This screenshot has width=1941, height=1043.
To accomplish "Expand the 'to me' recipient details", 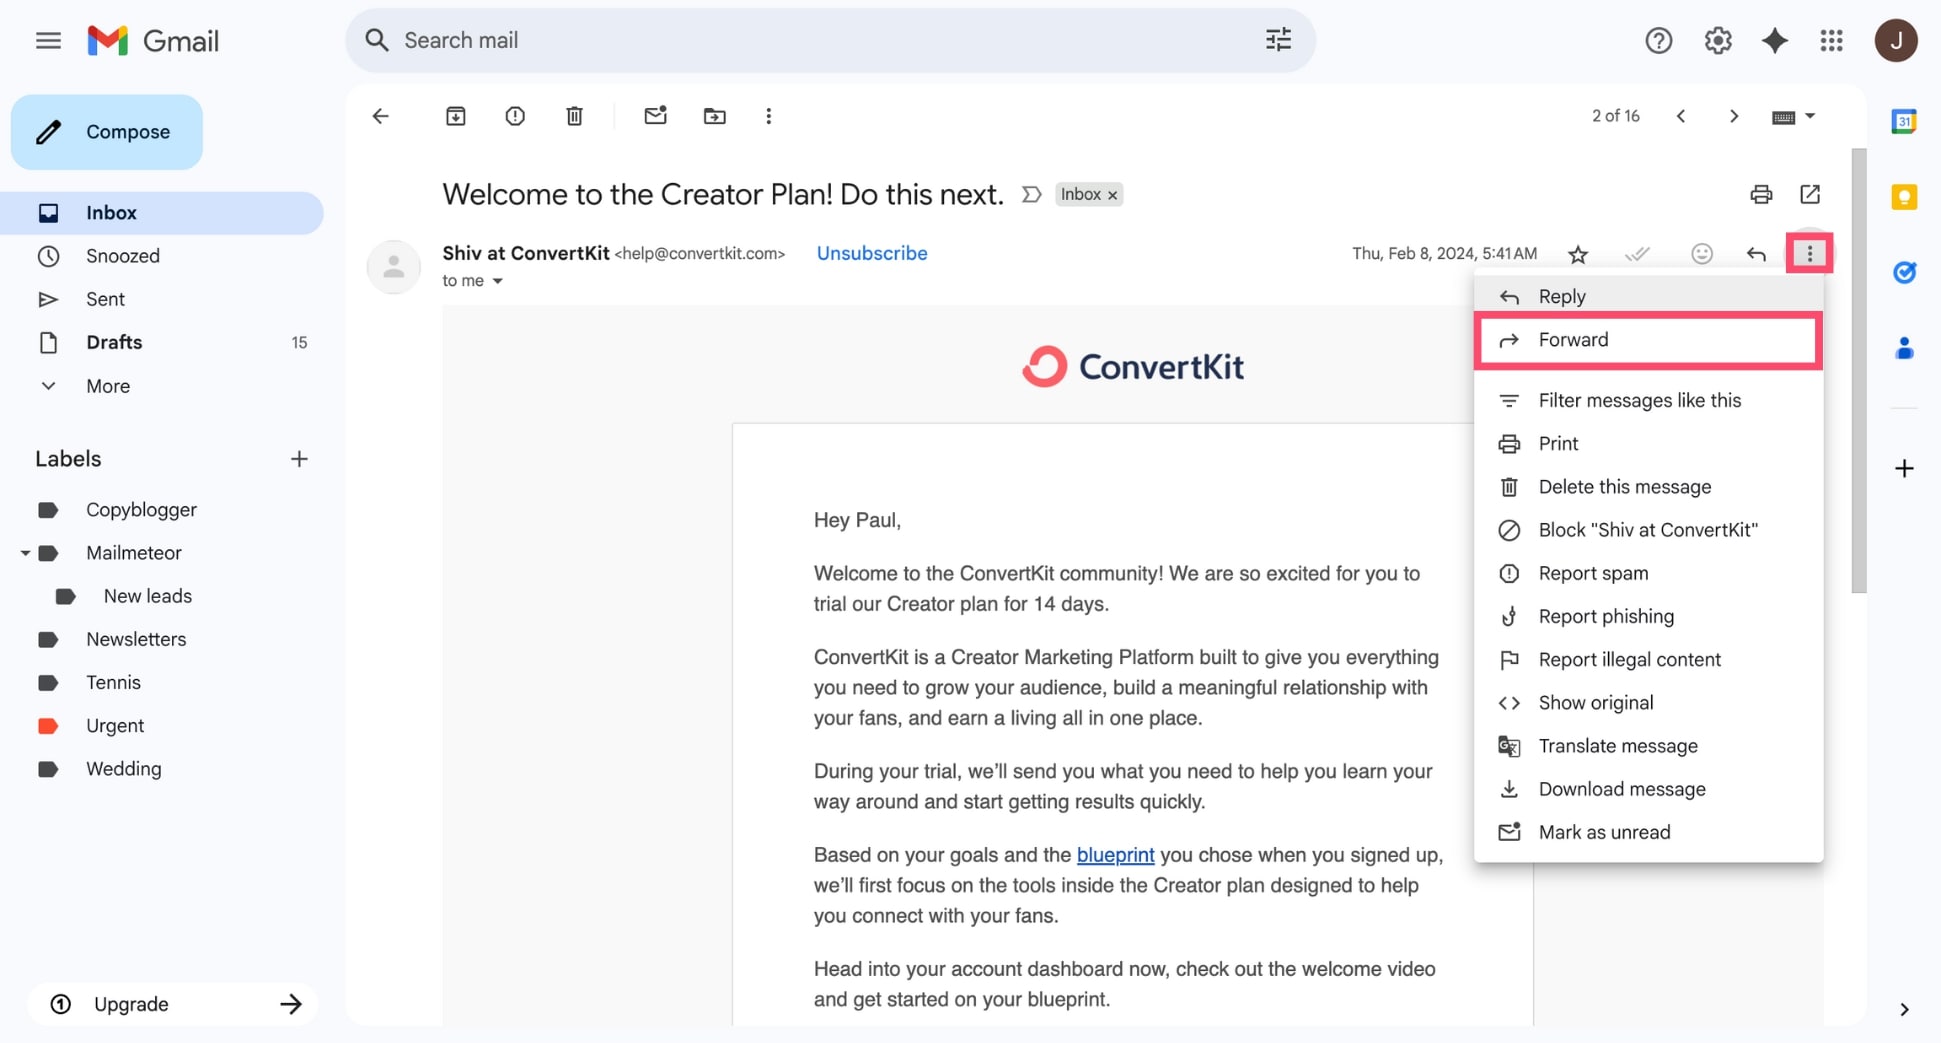I will (499, 281).
